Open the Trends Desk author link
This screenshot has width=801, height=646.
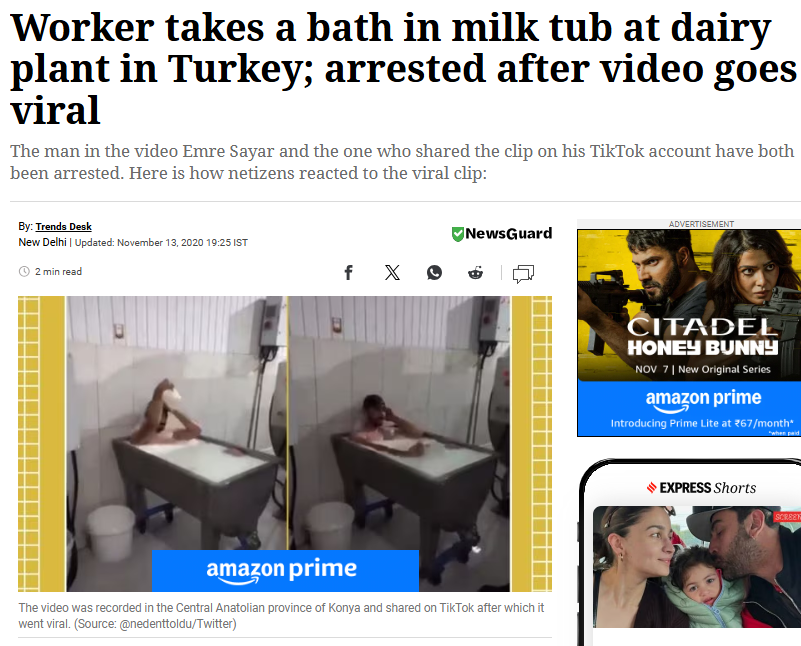[63, 226]
